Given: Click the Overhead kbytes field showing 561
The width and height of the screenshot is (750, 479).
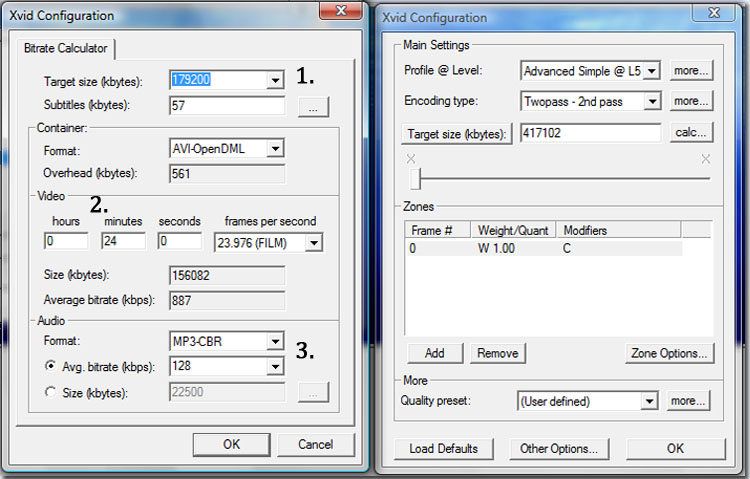Looking at the screenshot, I should pyautogui.click(x=227, y=174).
